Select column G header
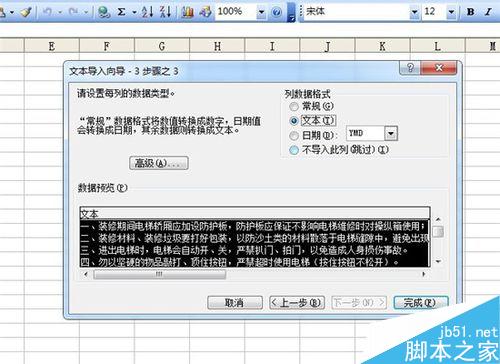500x364 pixels. click(x=162, y=46)
